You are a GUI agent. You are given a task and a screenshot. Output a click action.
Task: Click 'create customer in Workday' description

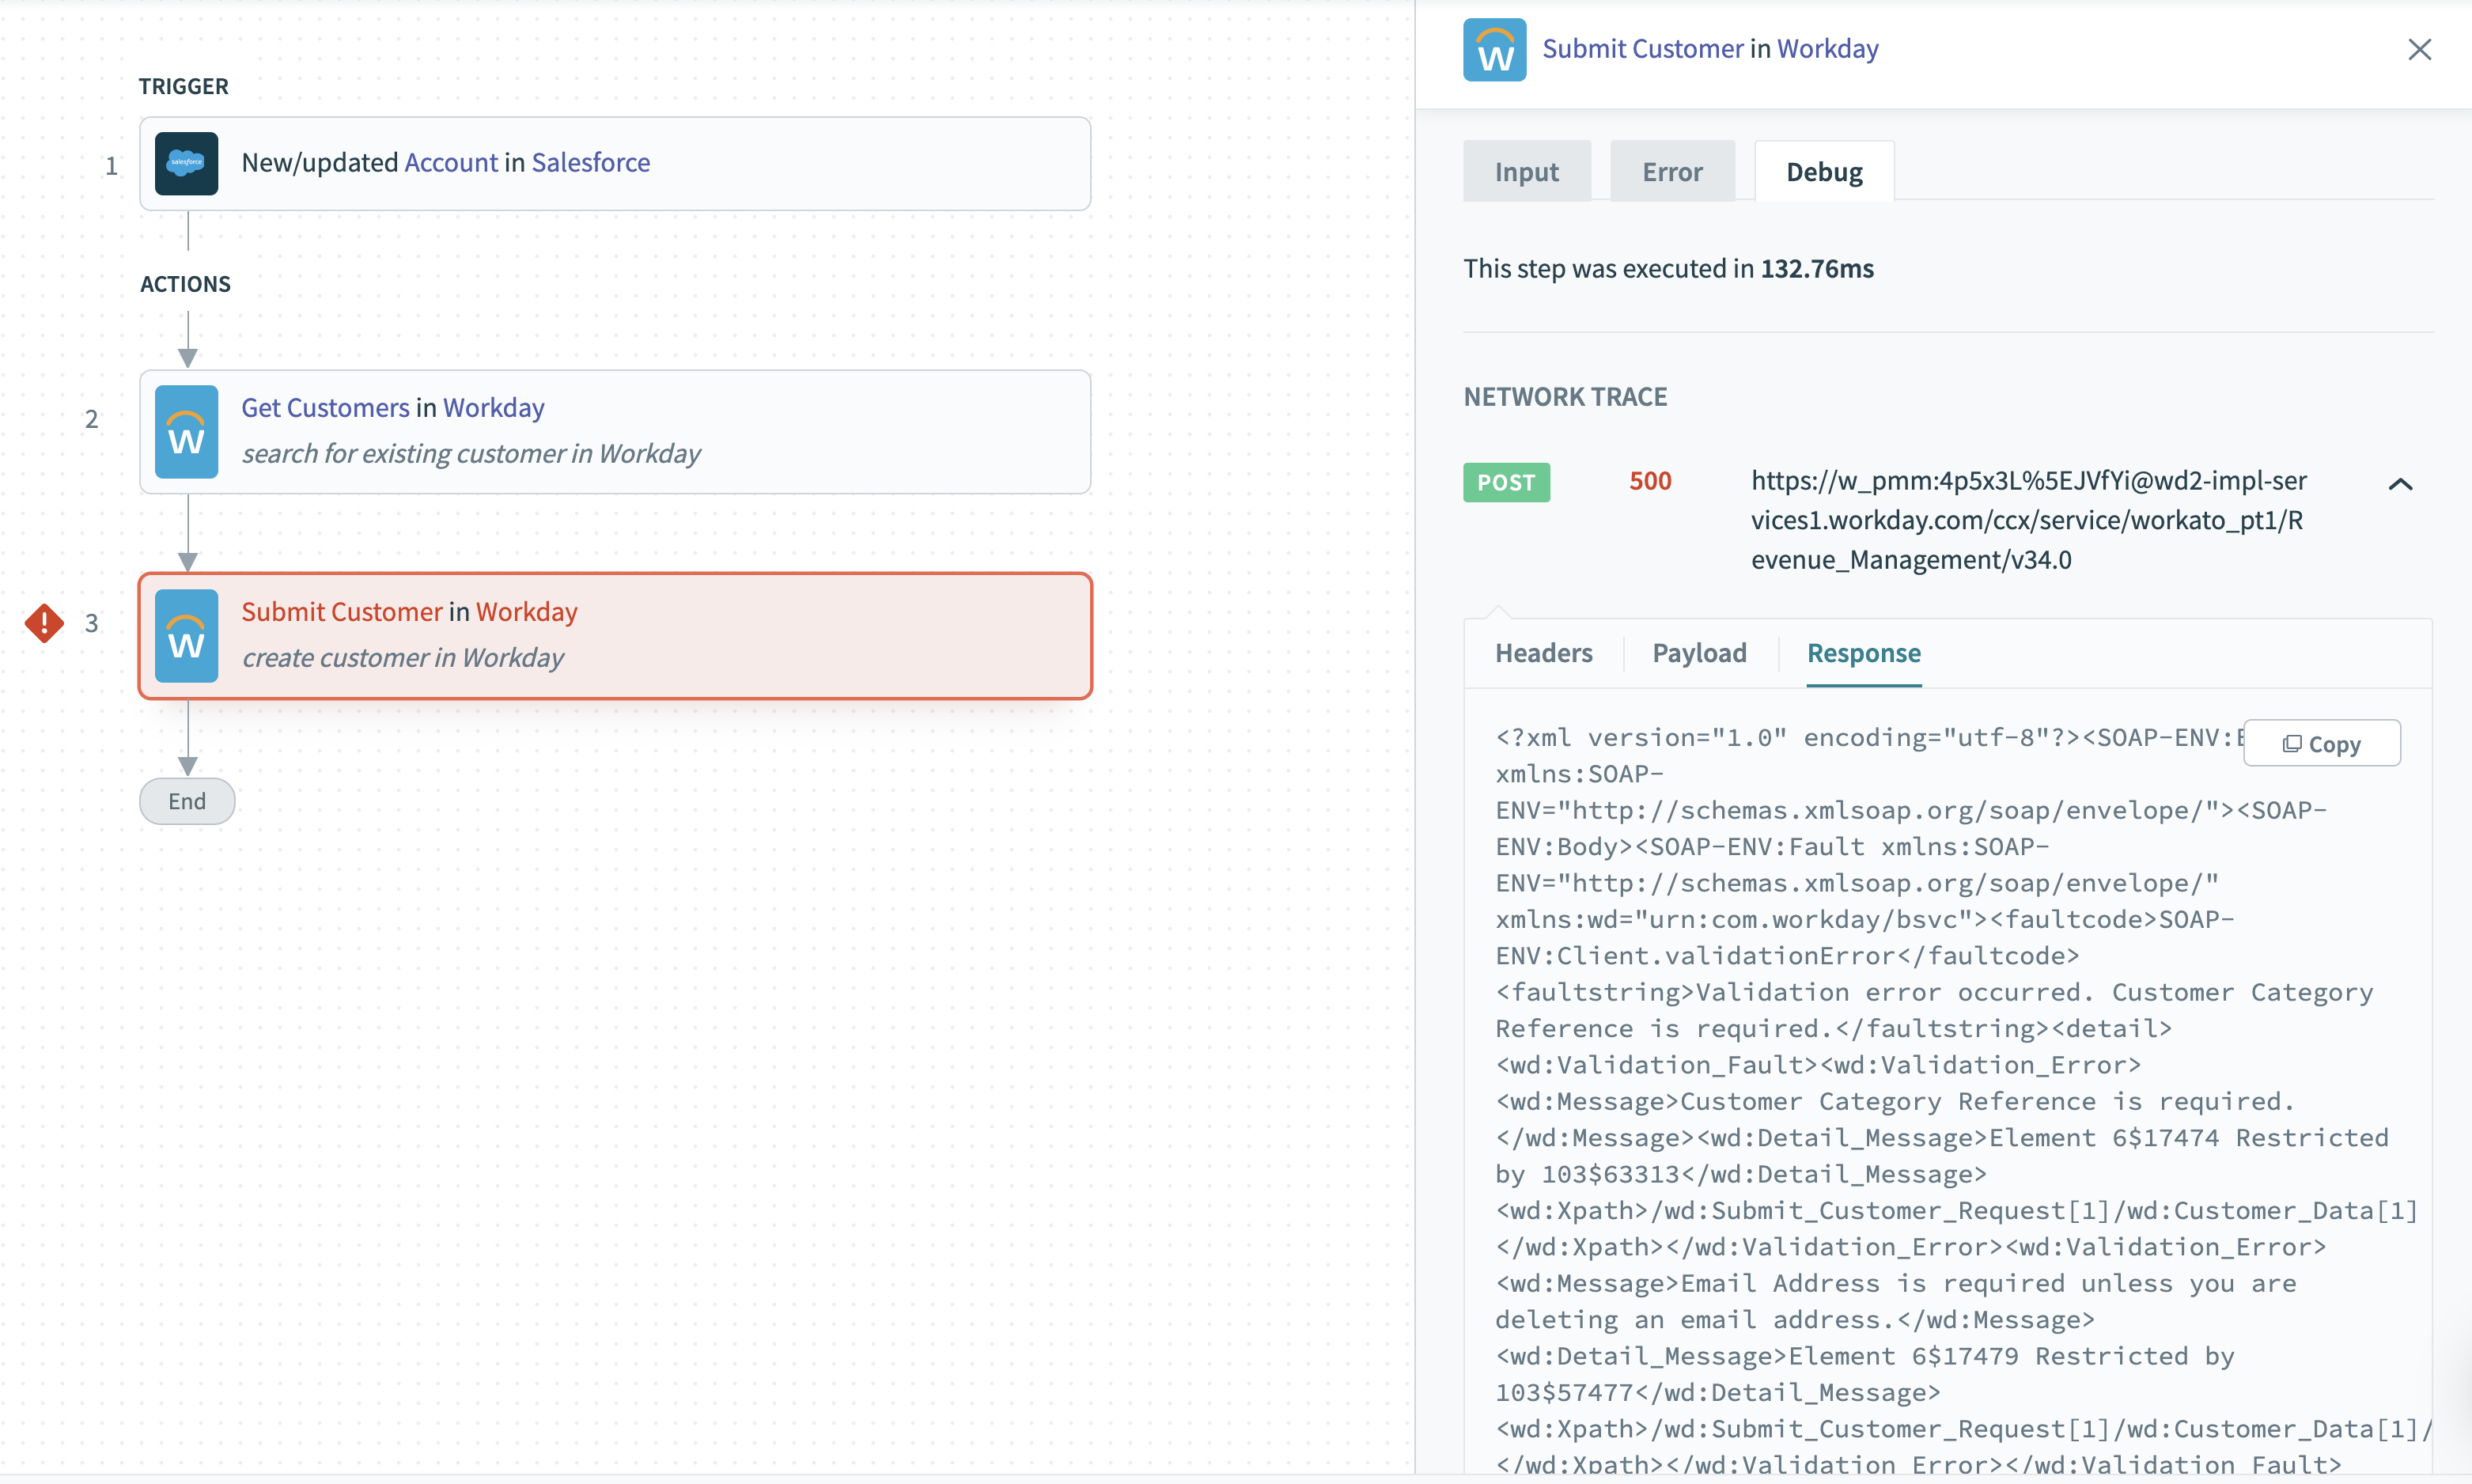[x=402, y=657]
